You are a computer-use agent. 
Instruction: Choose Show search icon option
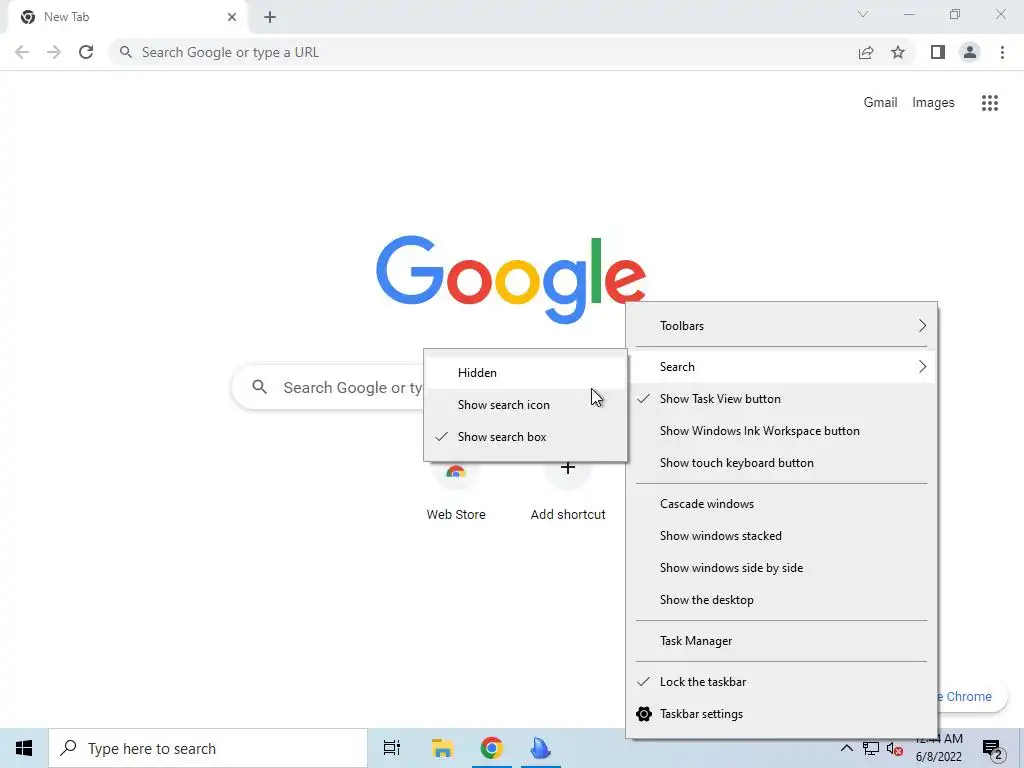click(526, 405)
